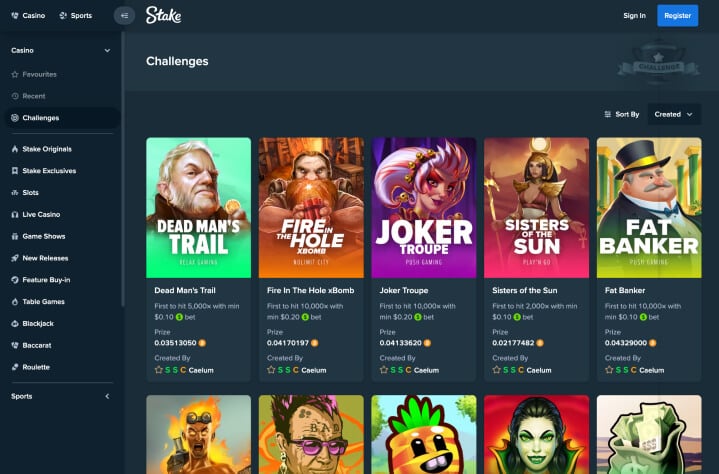Open the Fat Banker challenge thumbnail

pyautogui.click(x=649, y=208)
